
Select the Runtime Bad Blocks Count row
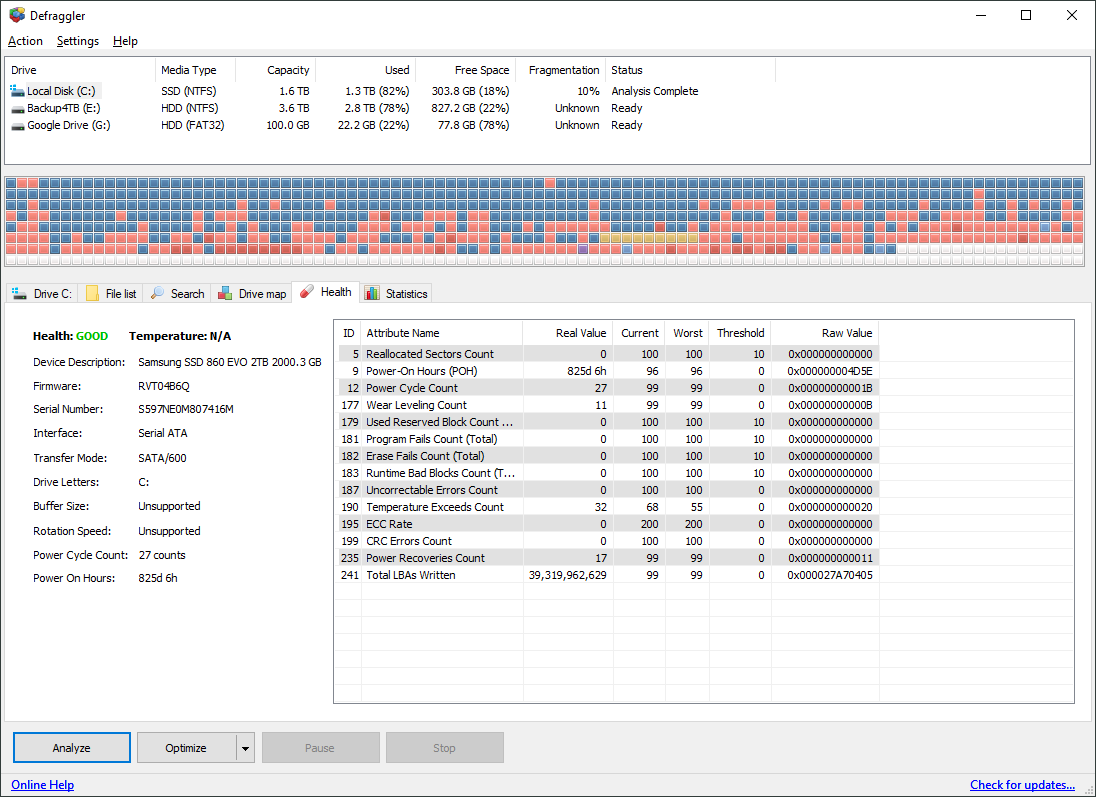(608, 473)
